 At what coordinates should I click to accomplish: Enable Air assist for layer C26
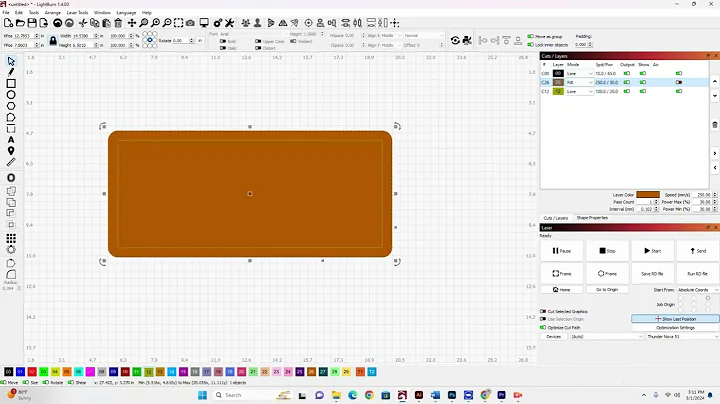click(x=679, y=83)
